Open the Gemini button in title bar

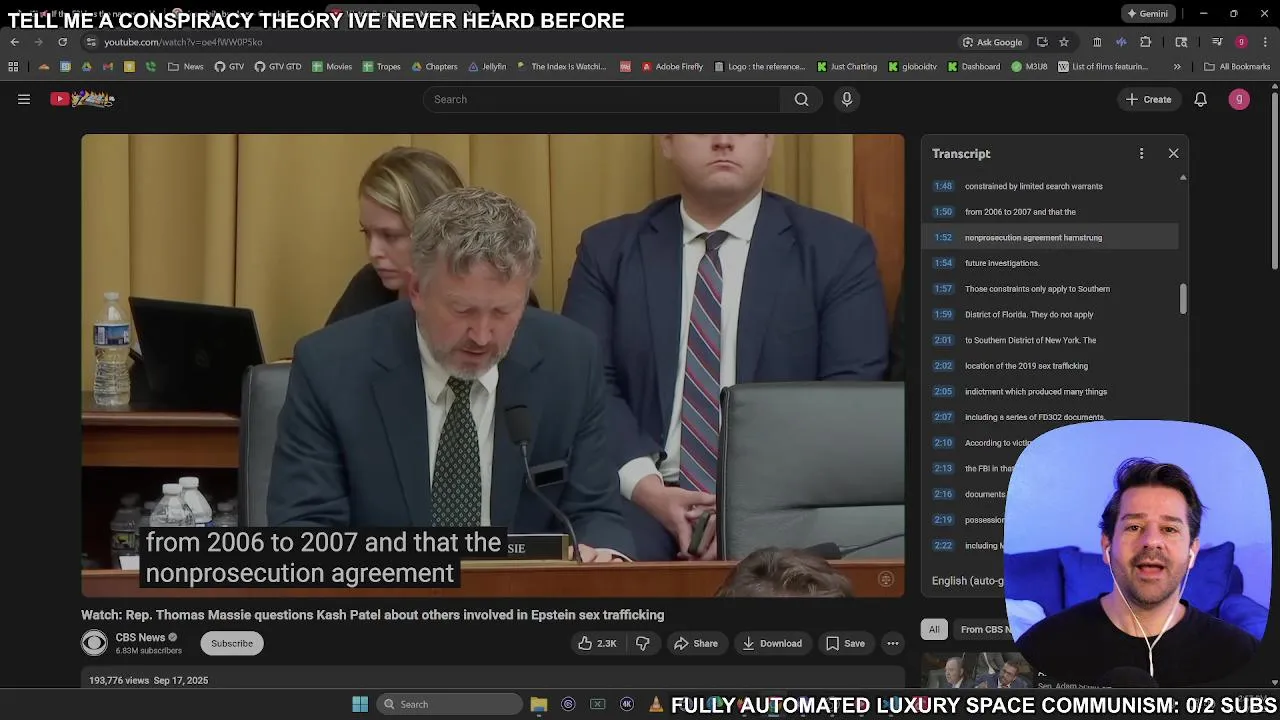click(1147, 14)
